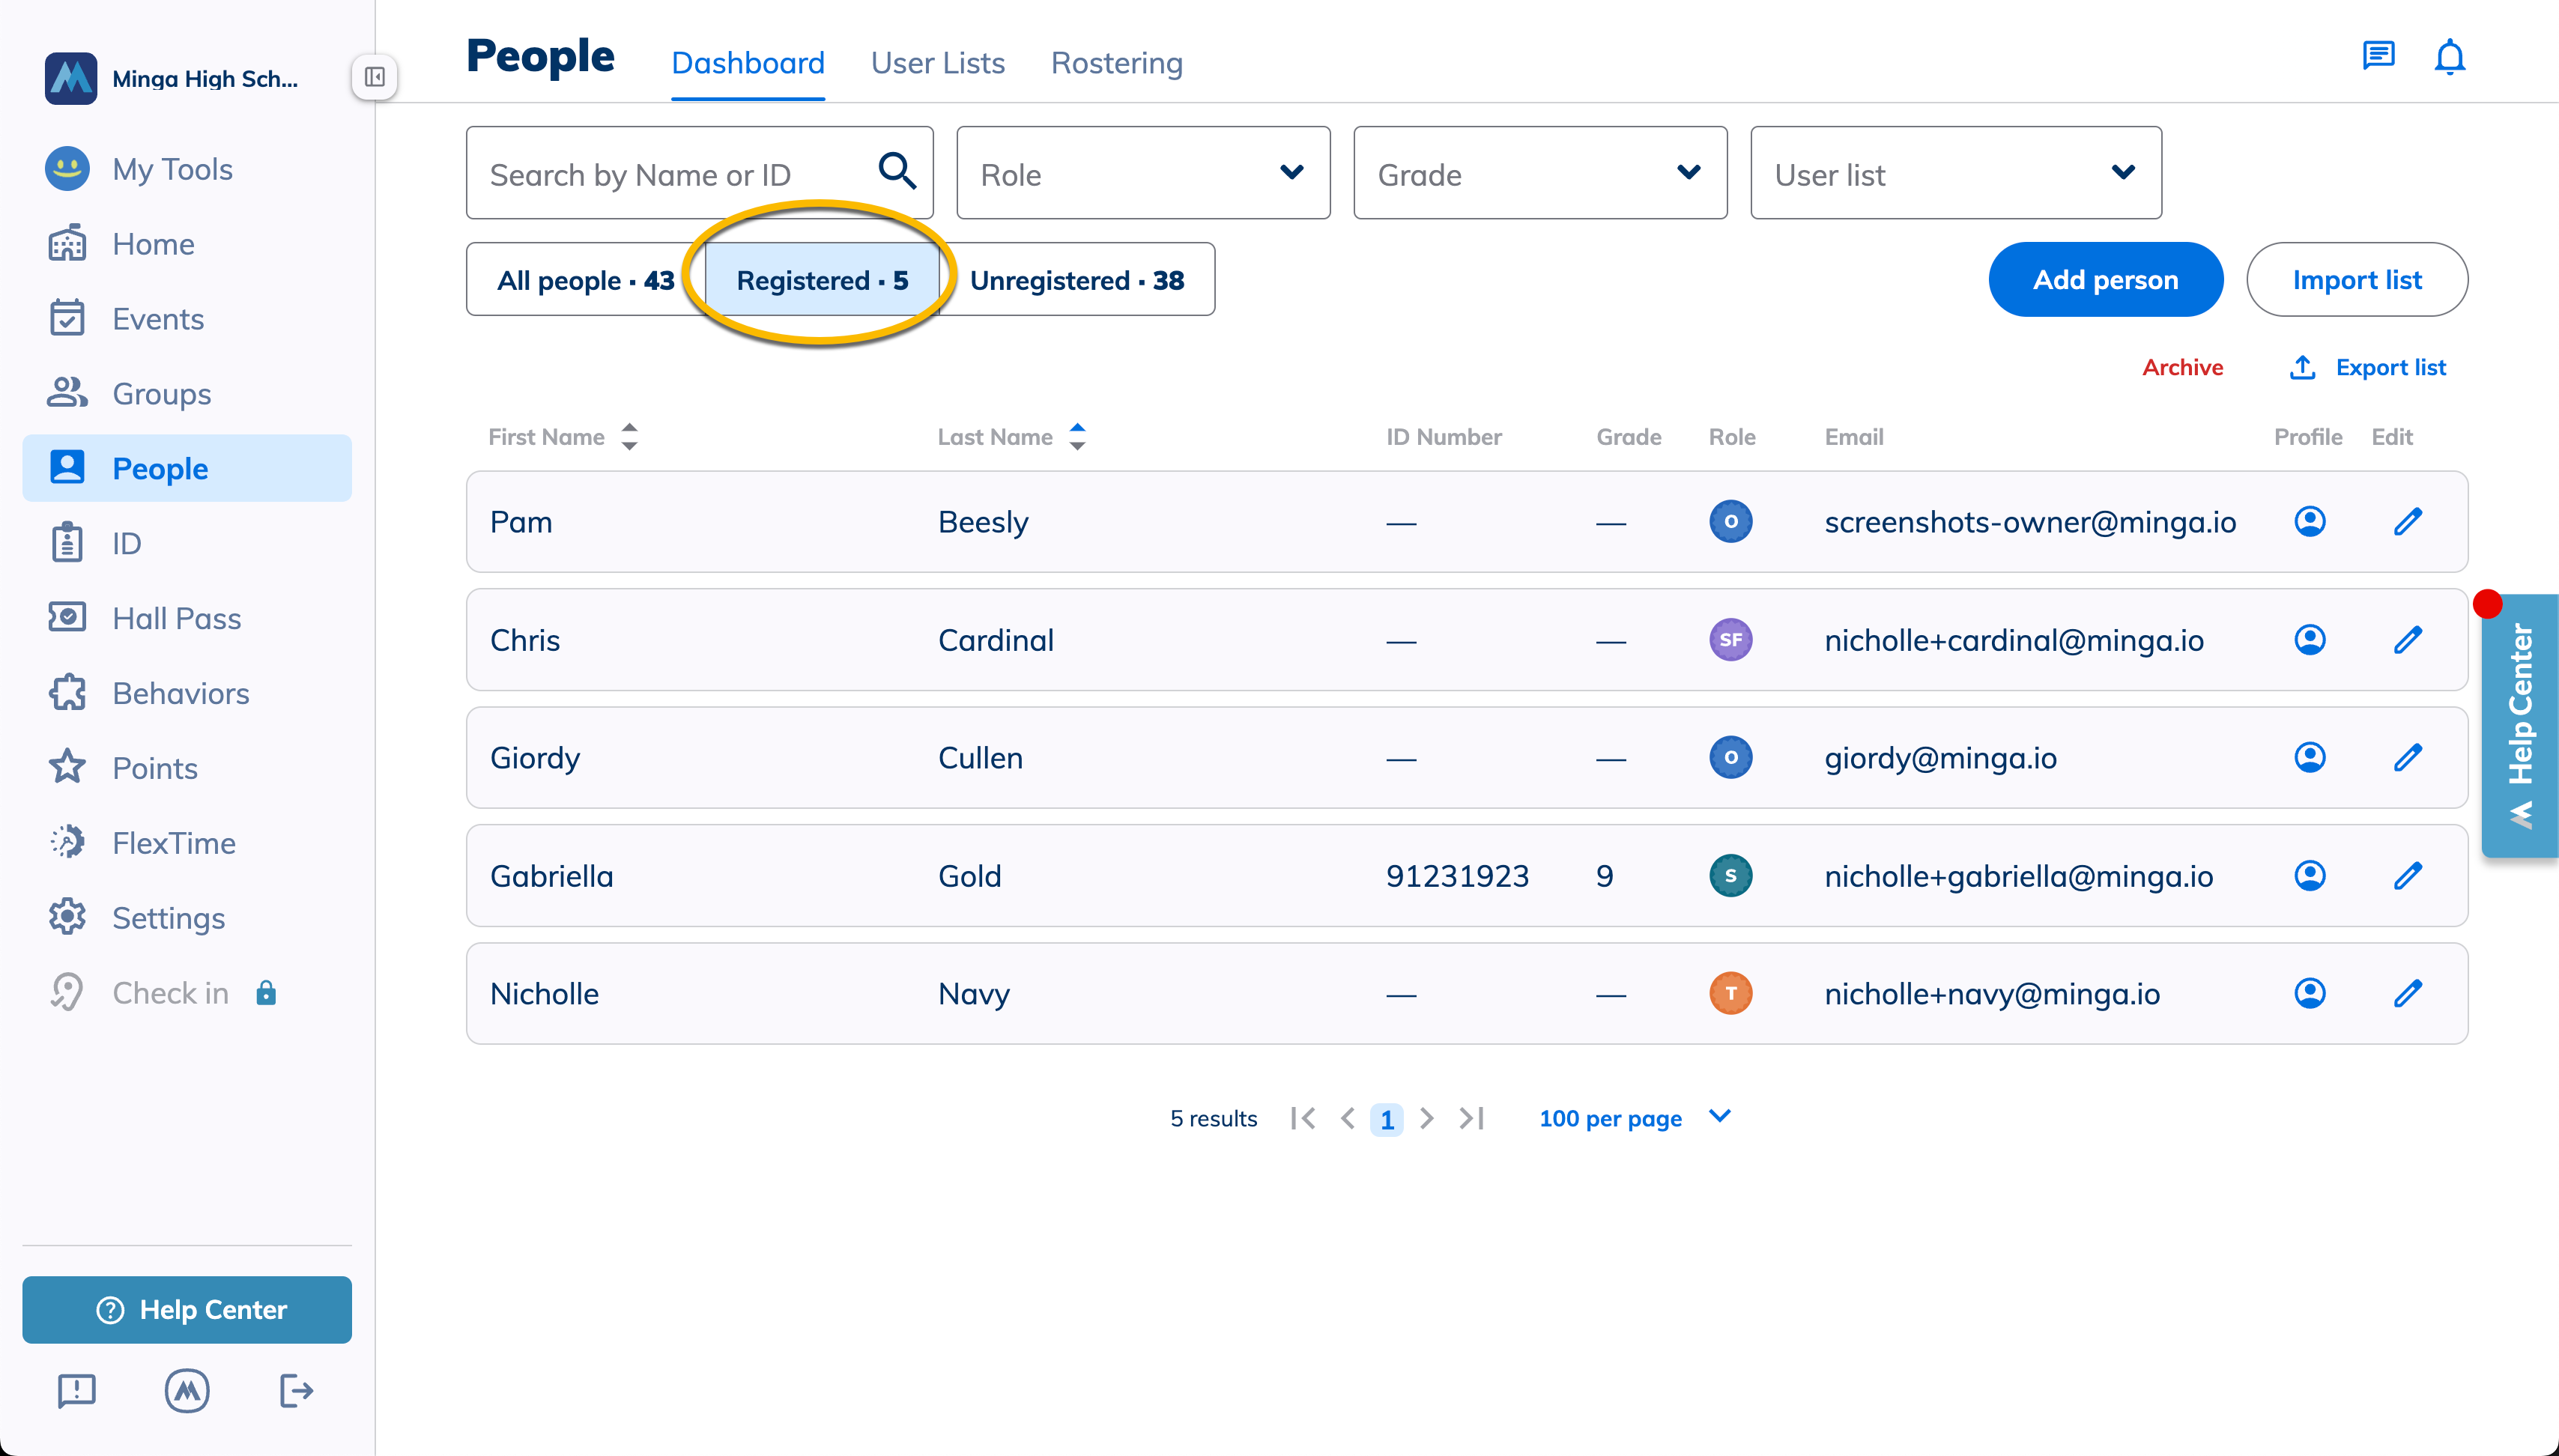Open the messages chat icon
This screenshot has width=2559, height=1456.
click(x=2378, y=56)
